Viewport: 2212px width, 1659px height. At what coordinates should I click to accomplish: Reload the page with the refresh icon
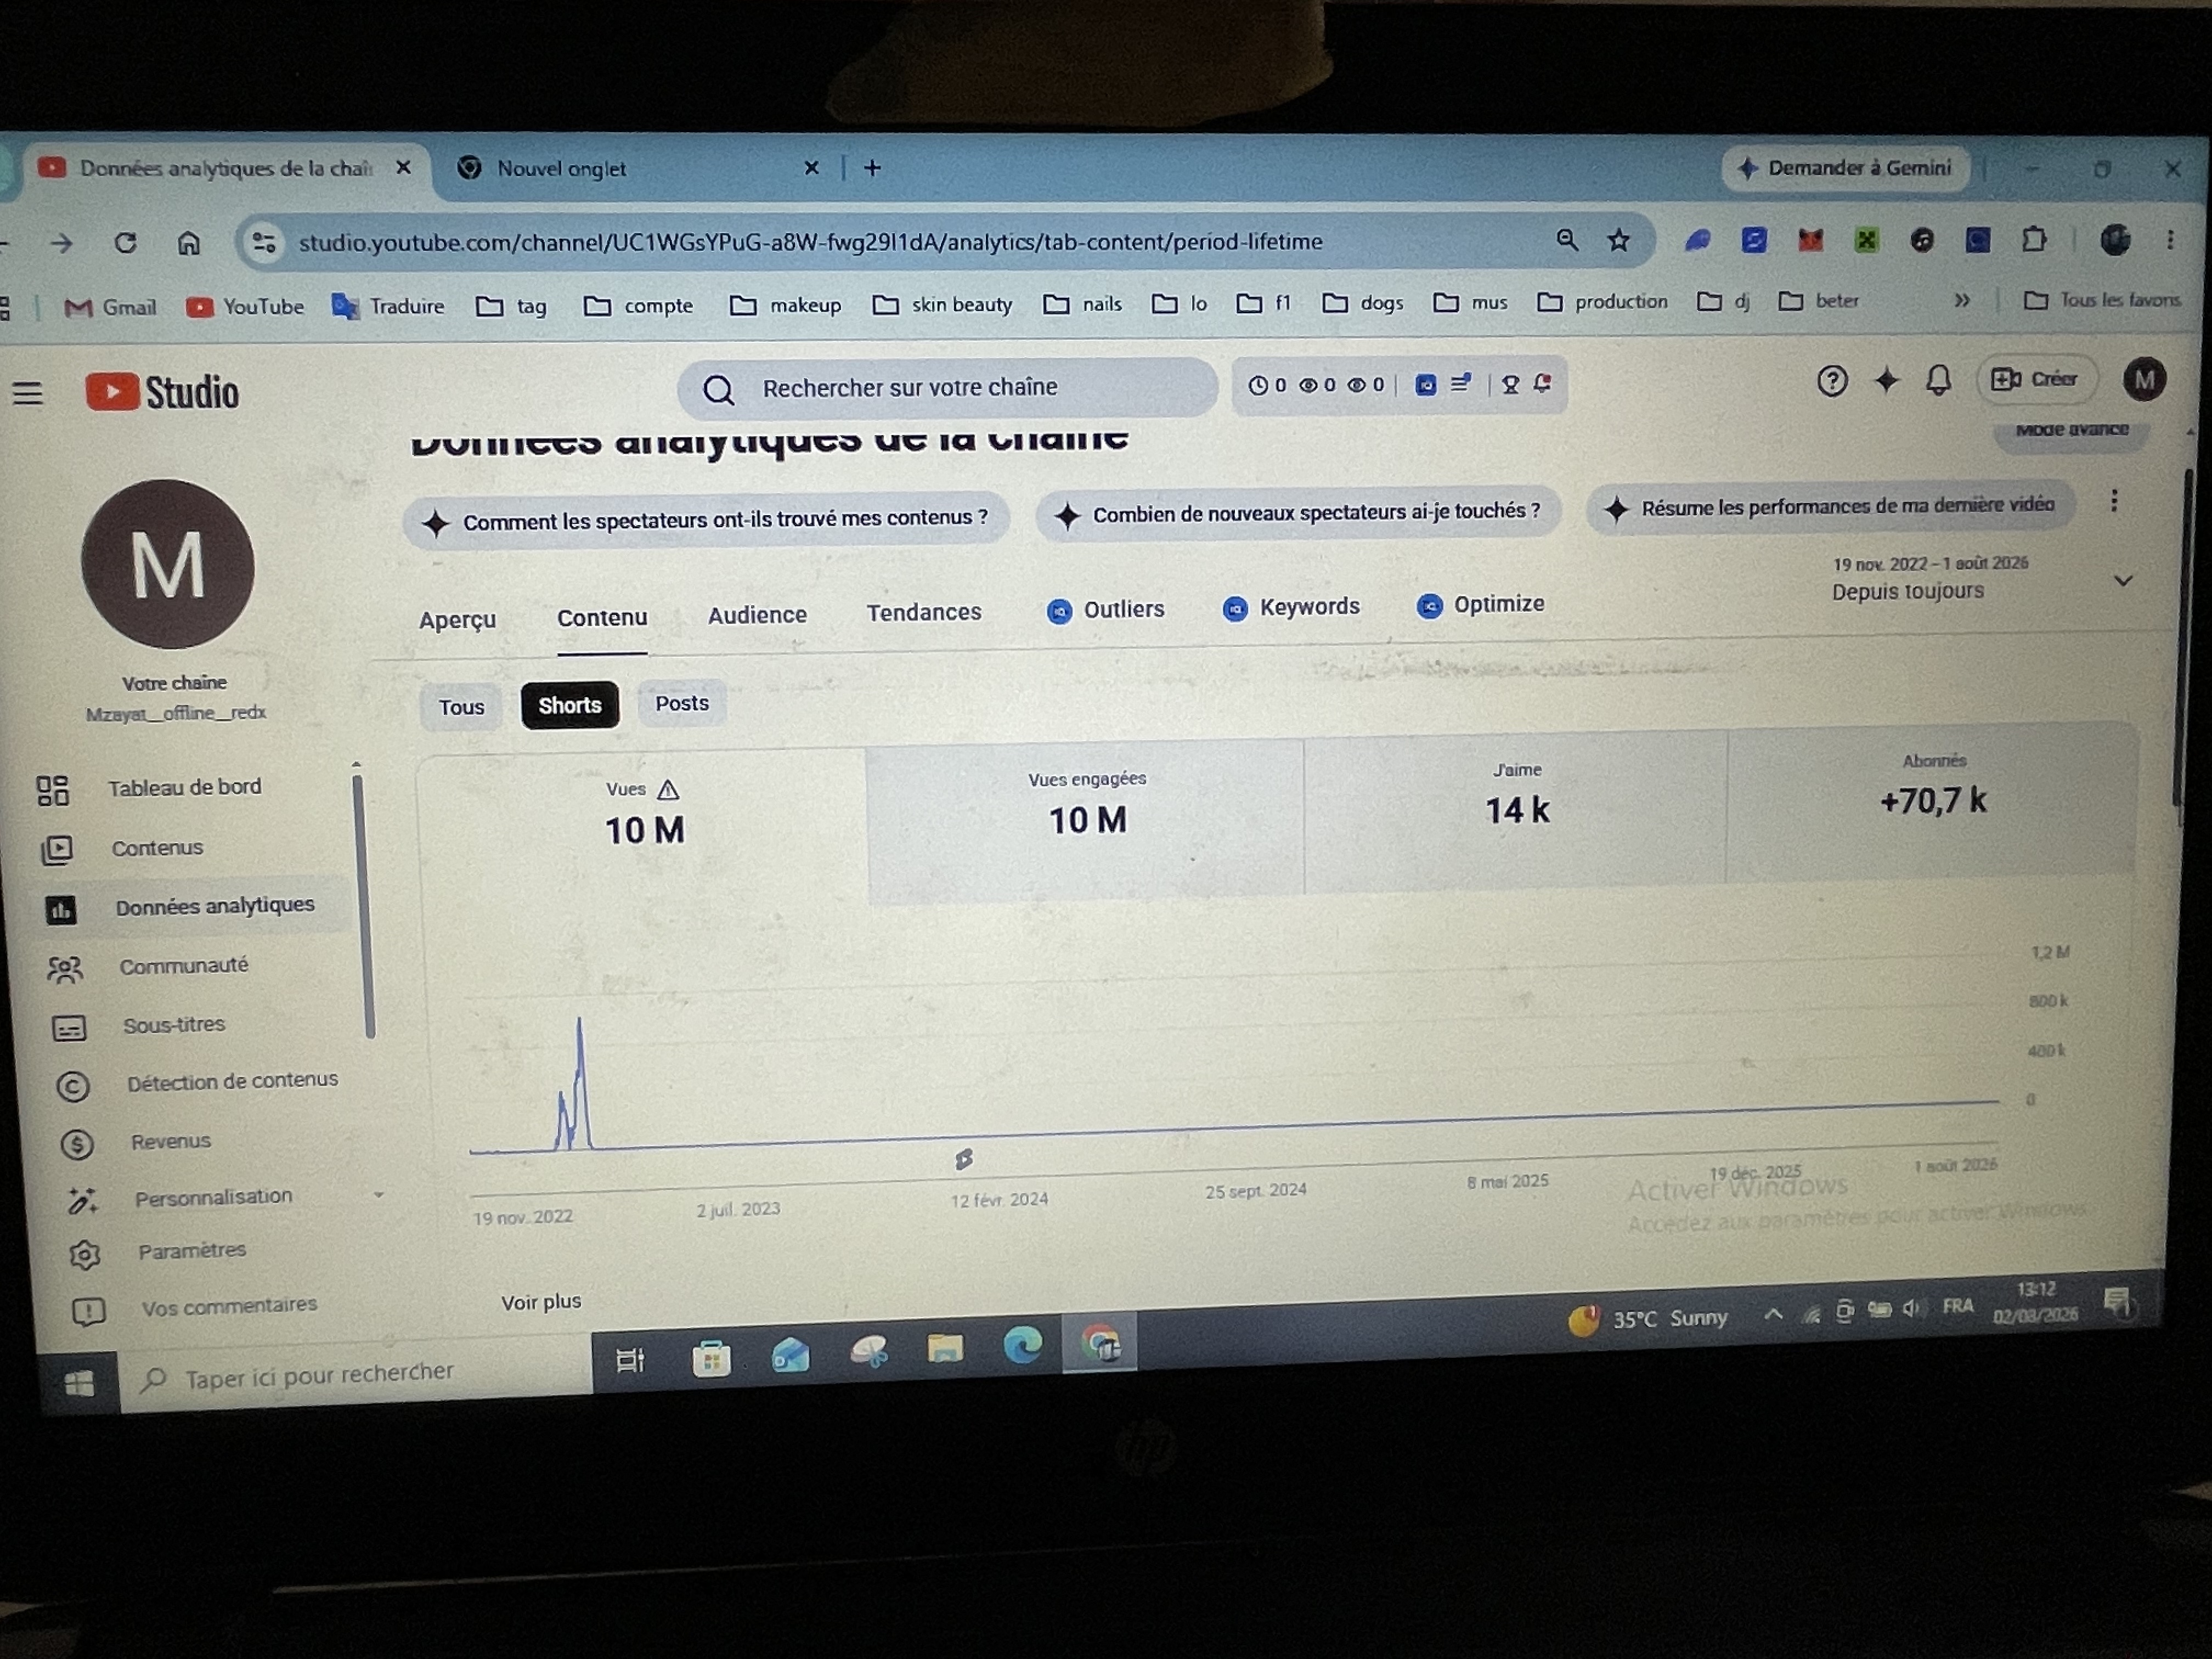point(125,243)
